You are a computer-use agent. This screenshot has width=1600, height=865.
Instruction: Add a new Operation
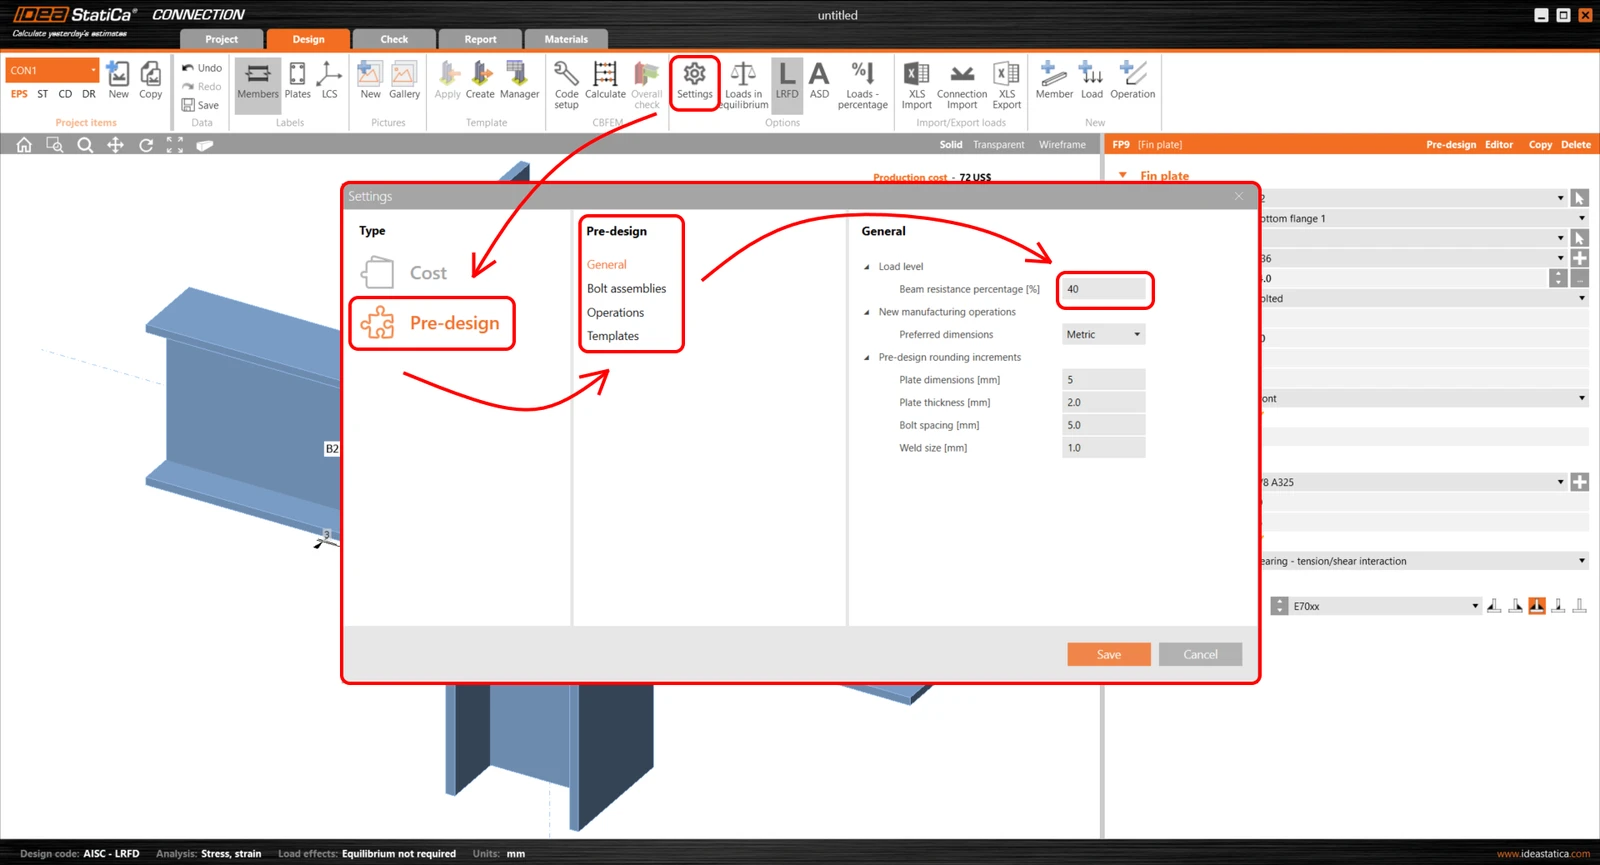coord(1132,81)
